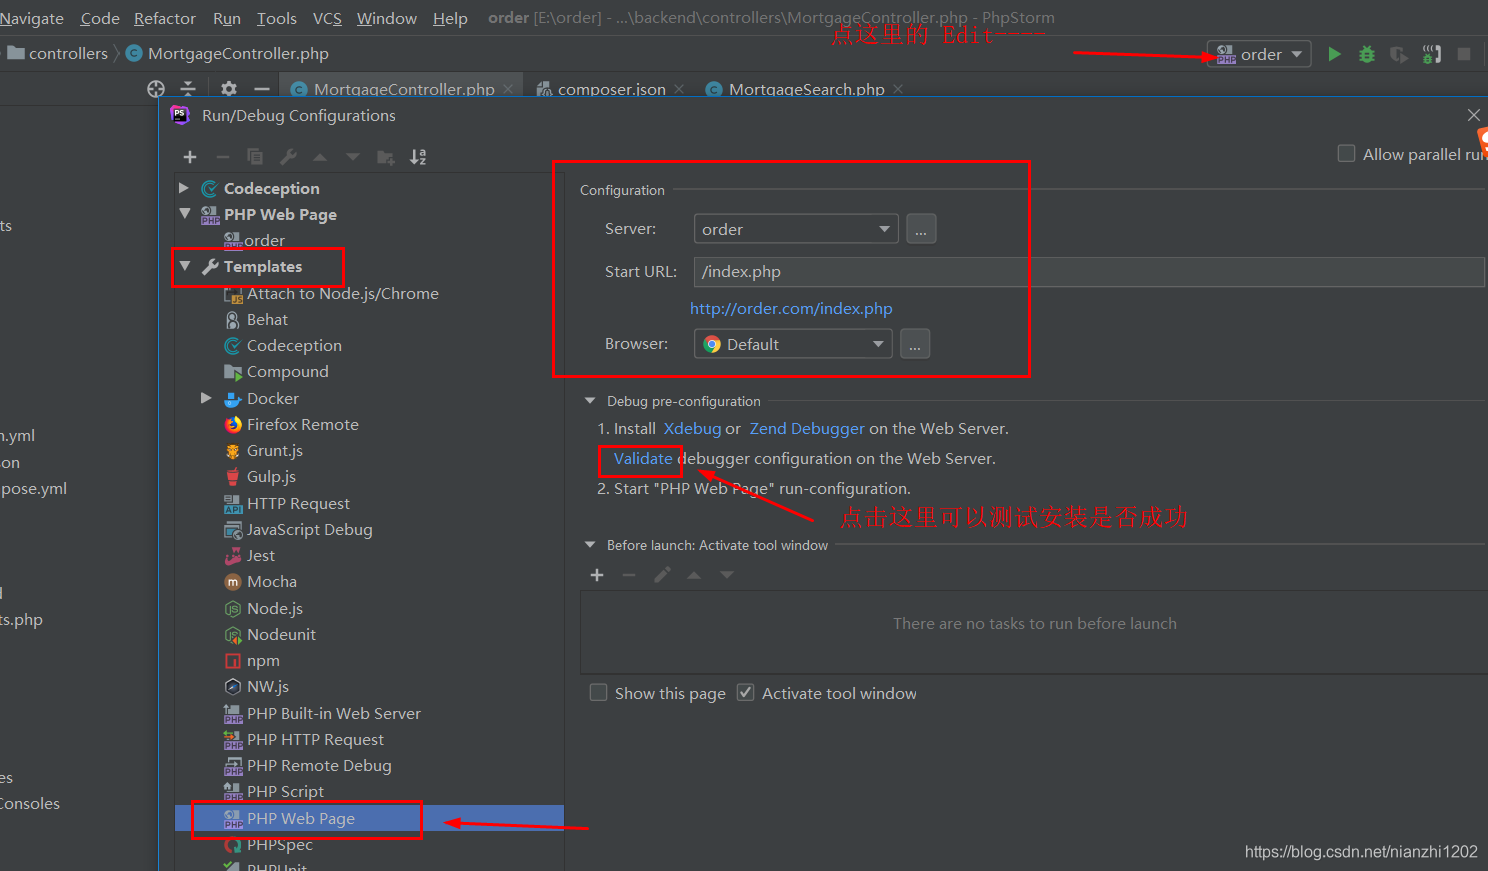1488x871 pixels.
Task: Run the order configuration green play icon
Action: tap(1334, 54)
